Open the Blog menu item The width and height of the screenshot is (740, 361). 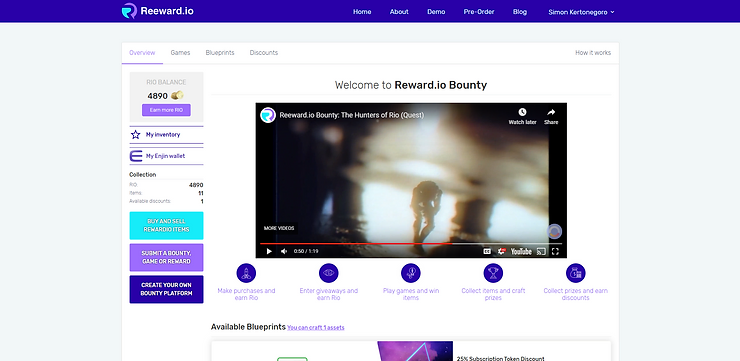520,12
